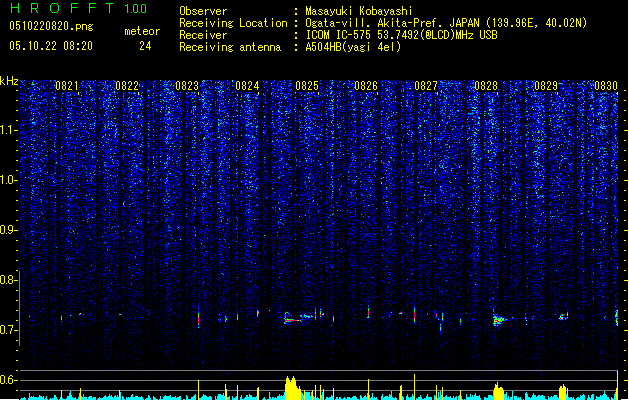Click the yellow signal peak below 0829
629x400 pixels.
pos(563,392)
